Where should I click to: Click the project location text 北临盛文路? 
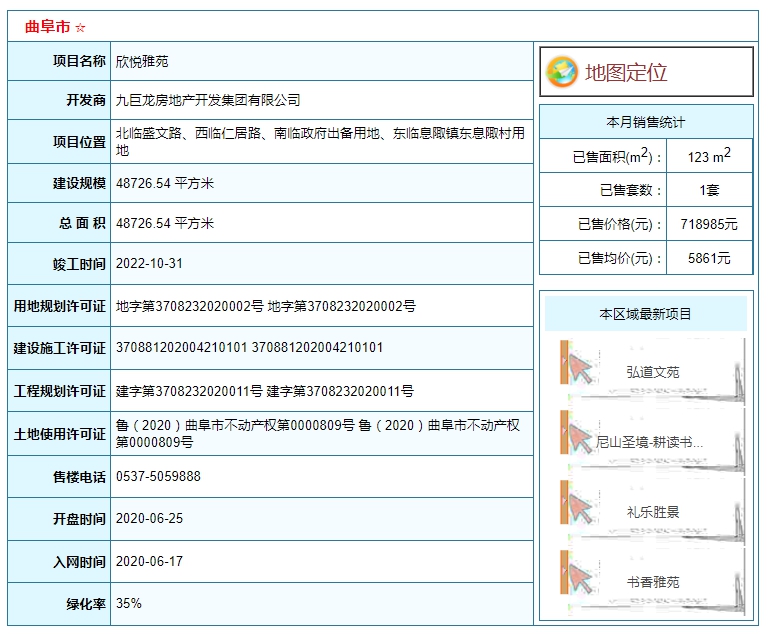pos(149,133)
